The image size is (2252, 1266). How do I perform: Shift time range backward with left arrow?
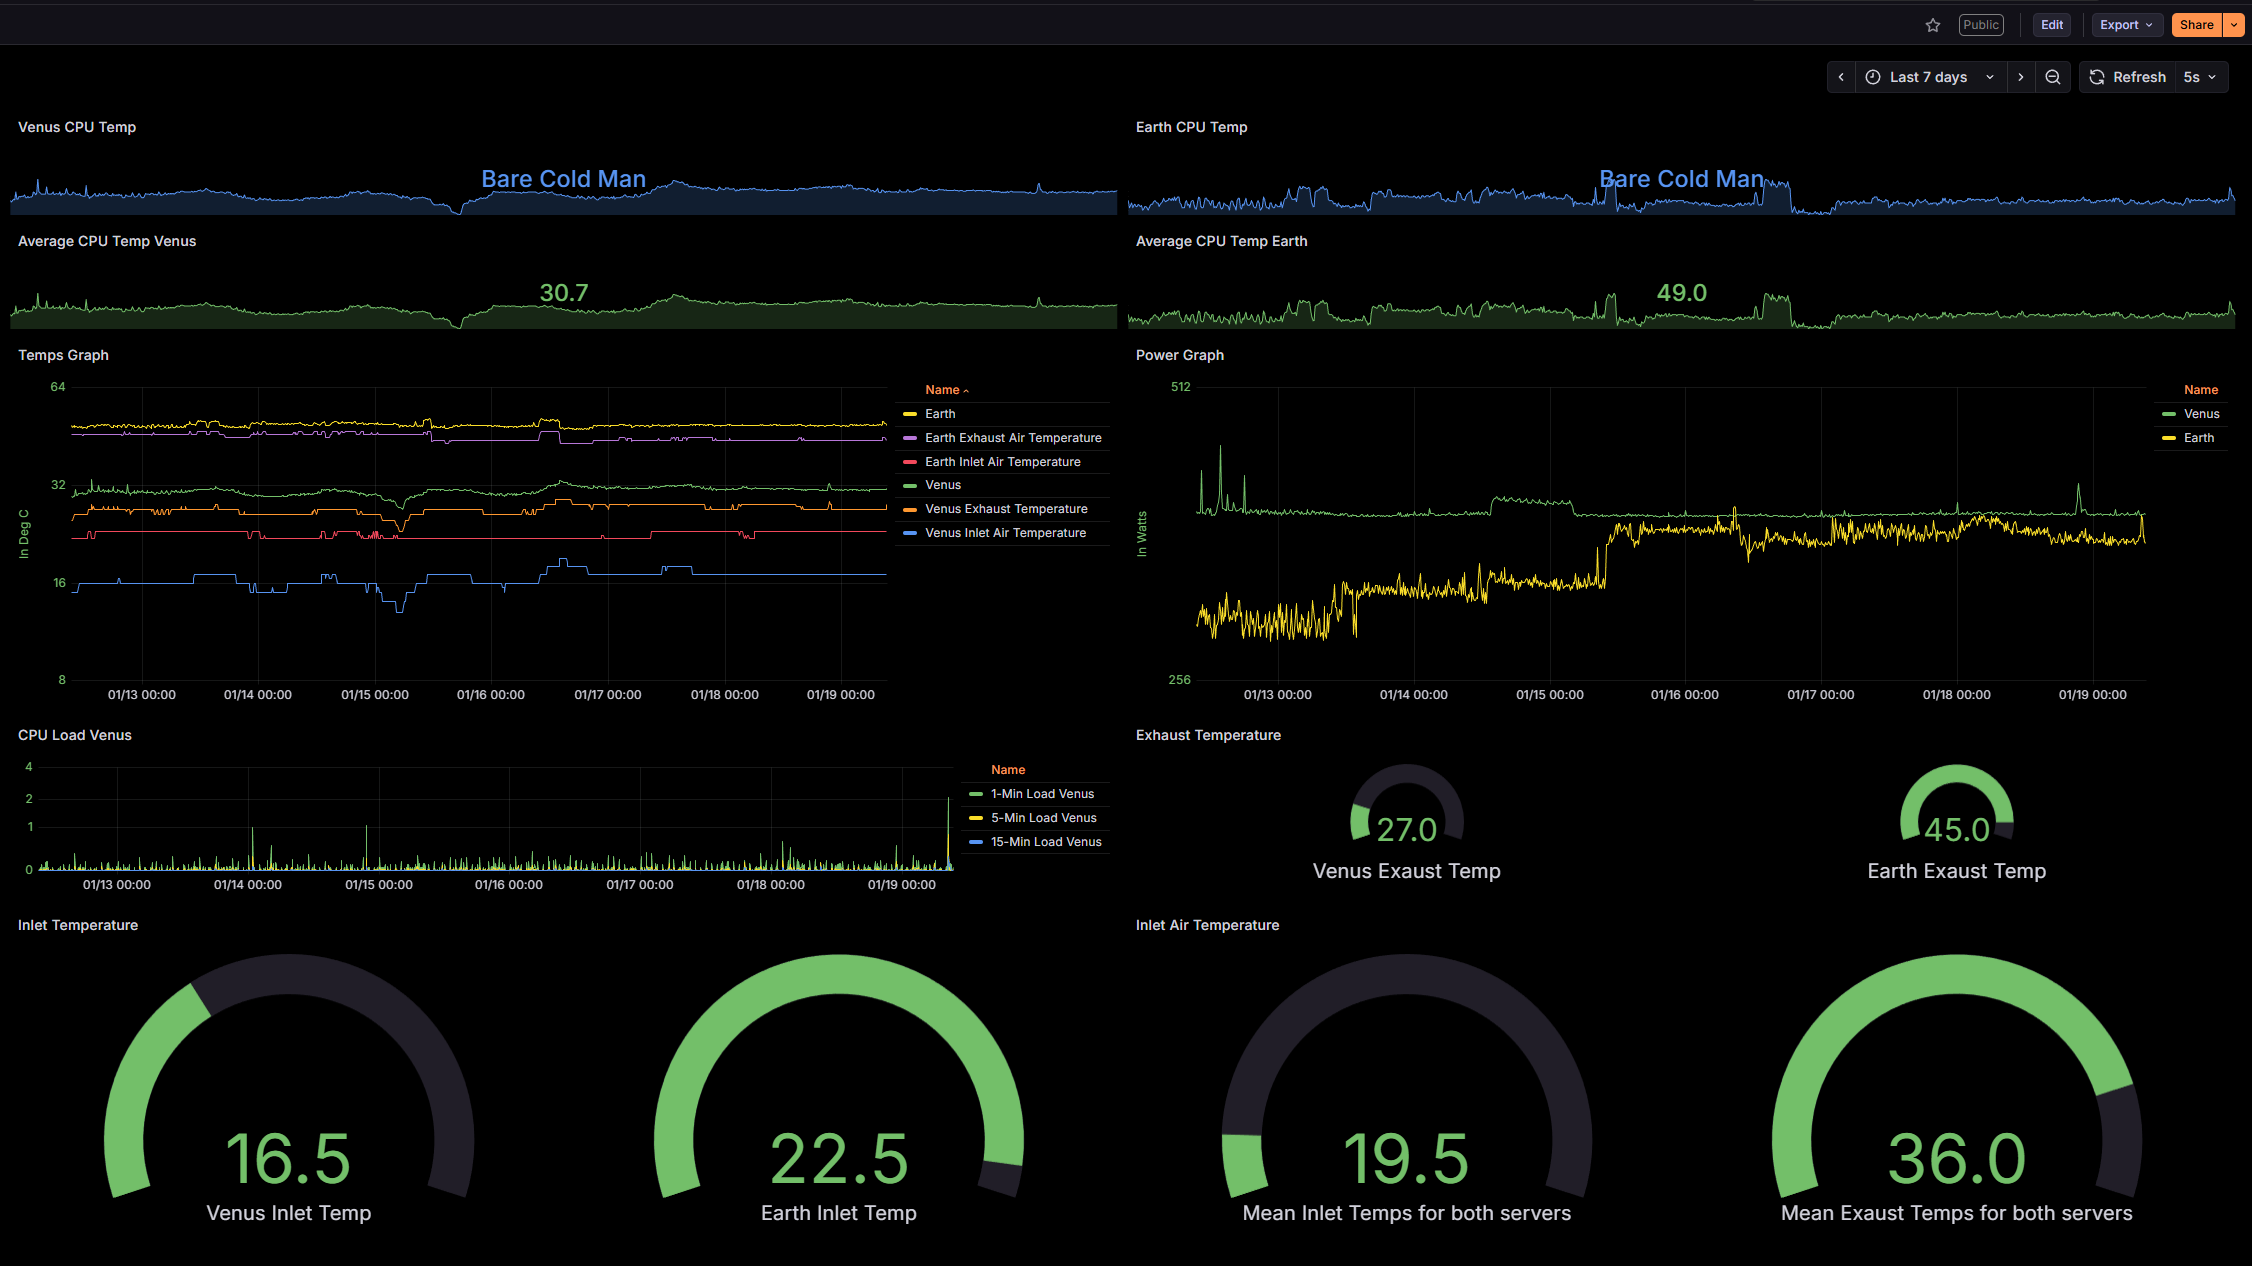pyautogui.click(x=1841, y=77)
